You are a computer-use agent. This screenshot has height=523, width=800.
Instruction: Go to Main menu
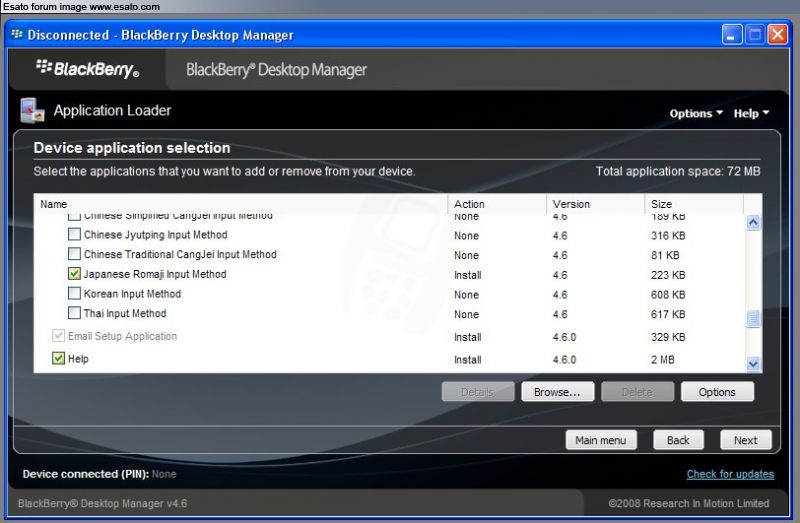click(x=601, y=440)
